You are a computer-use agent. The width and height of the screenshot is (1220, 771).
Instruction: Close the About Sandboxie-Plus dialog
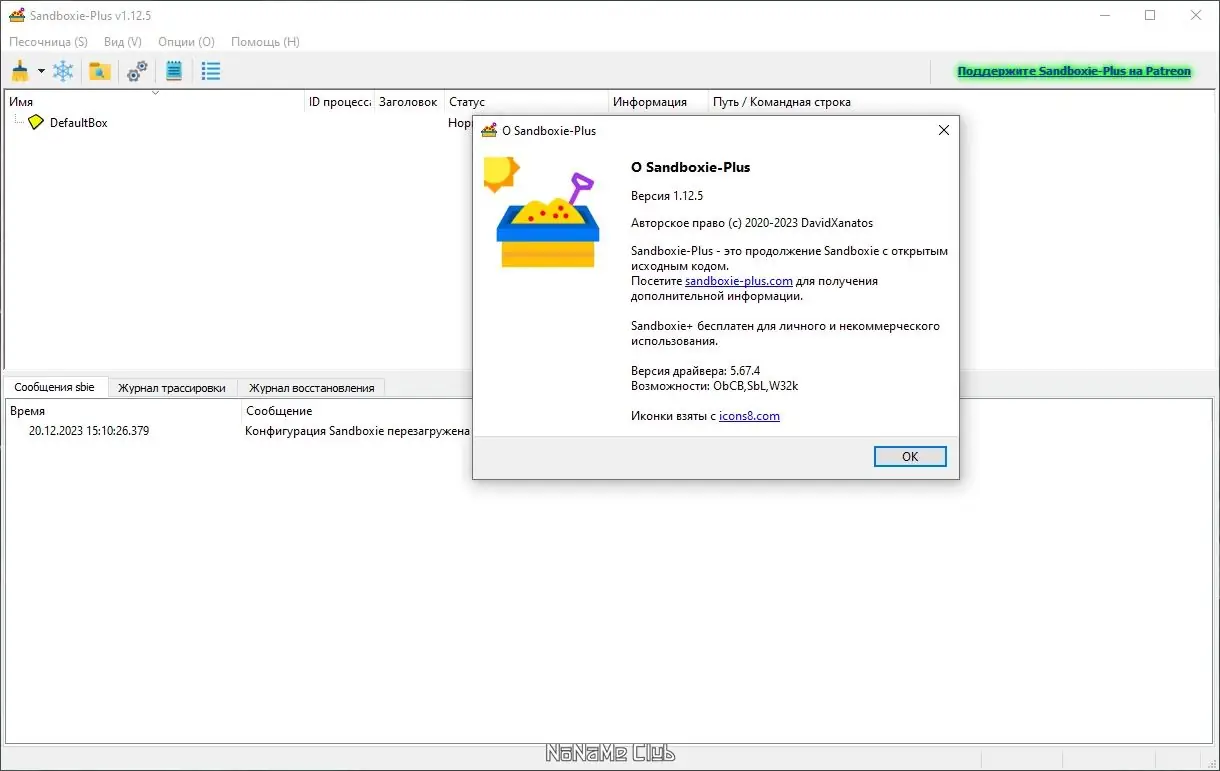point(943,130)
